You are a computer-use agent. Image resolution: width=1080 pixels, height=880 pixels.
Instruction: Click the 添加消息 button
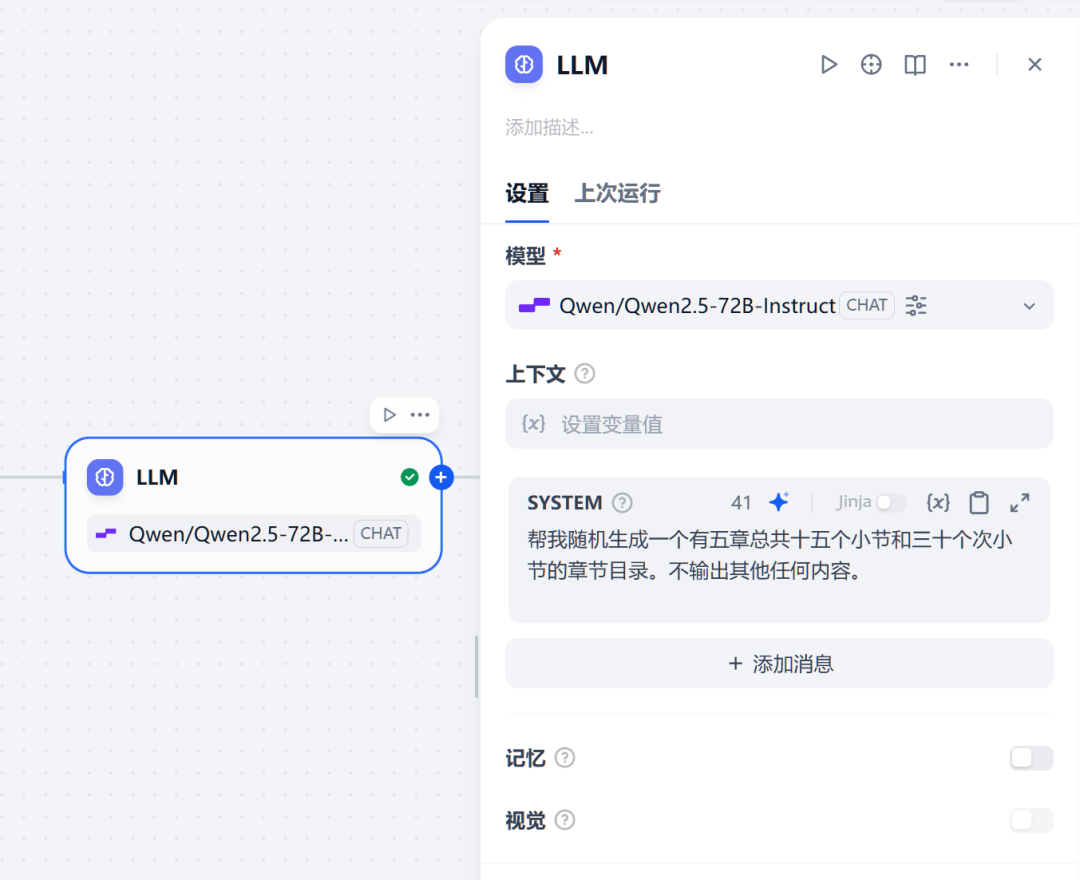779,663
